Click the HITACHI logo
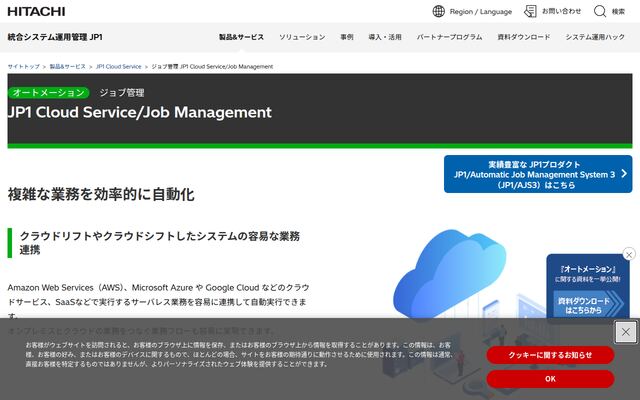The height and width of the screenshot is (400, 640). (36, 11)
